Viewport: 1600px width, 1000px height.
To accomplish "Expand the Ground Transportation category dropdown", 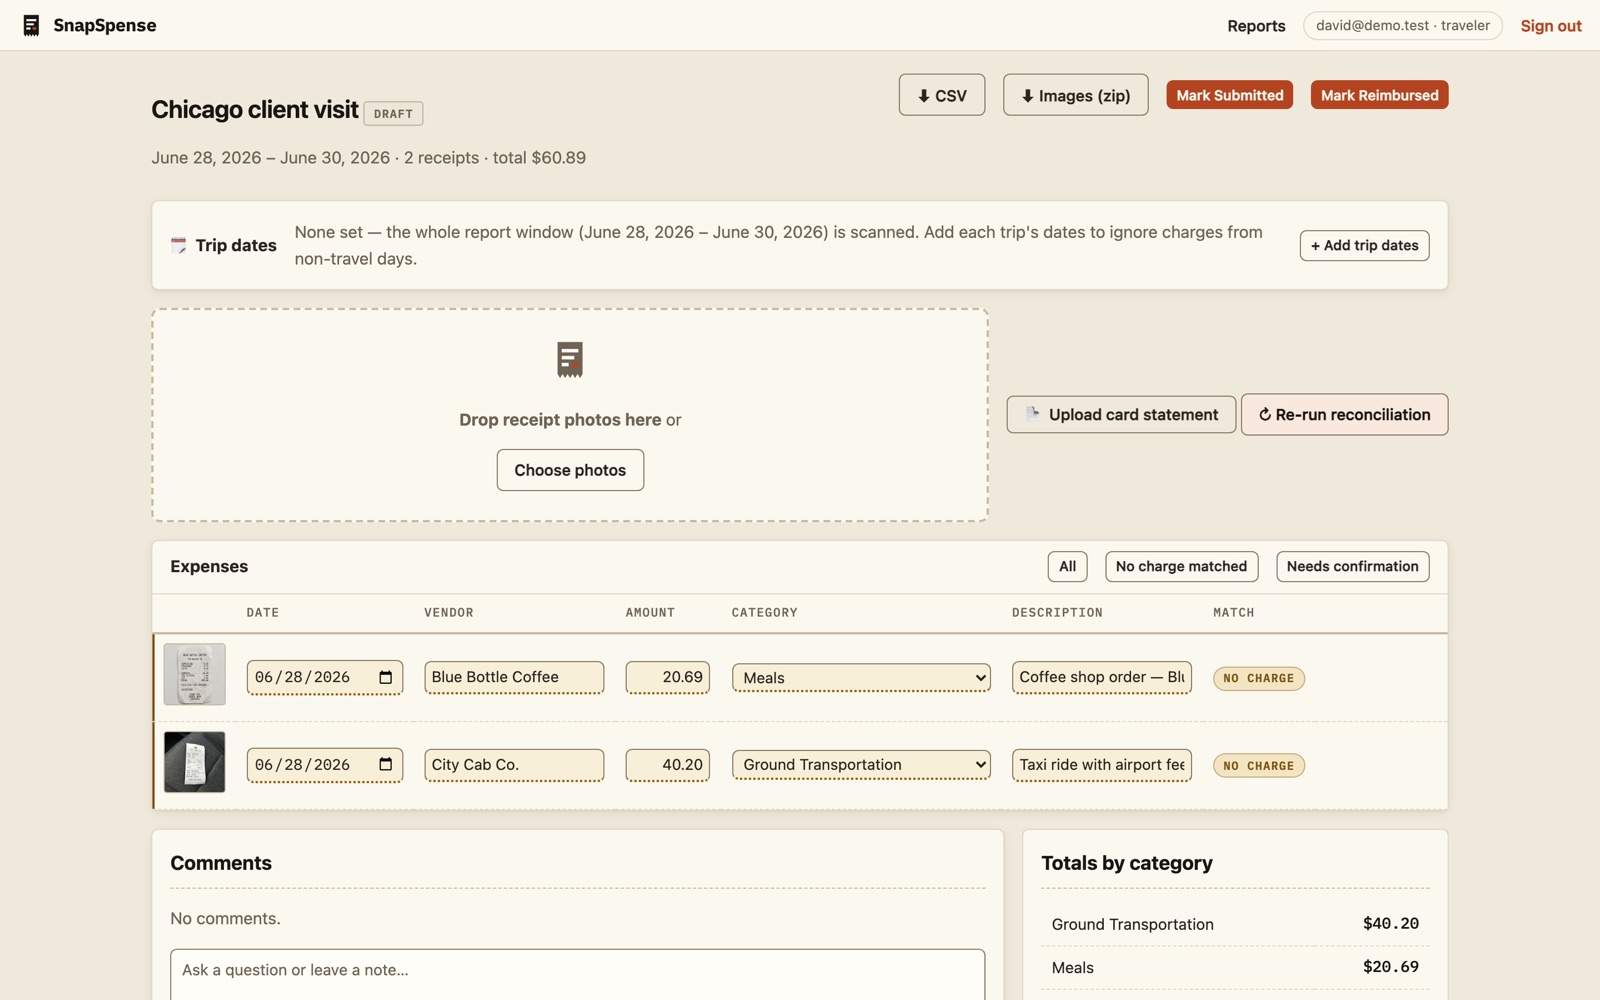I will [861, 765].
